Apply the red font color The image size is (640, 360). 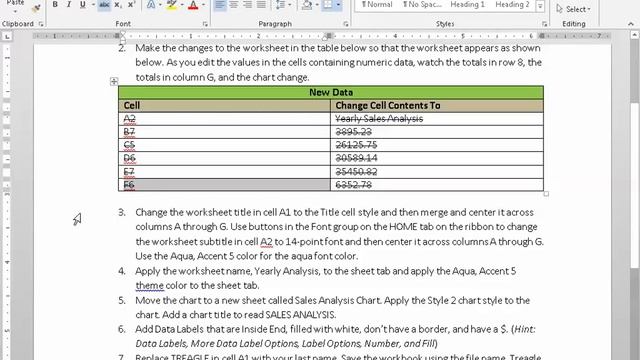pos(193,4)
